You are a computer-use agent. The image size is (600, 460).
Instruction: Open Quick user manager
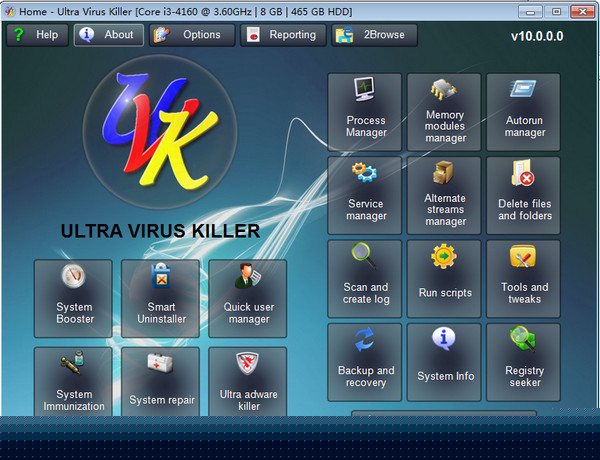(x=248, y=299)
